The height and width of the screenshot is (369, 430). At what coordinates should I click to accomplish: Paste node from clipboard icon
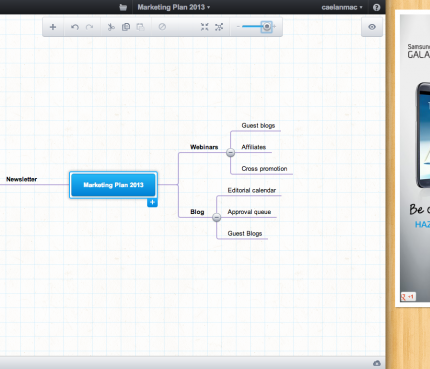point(140,27)
